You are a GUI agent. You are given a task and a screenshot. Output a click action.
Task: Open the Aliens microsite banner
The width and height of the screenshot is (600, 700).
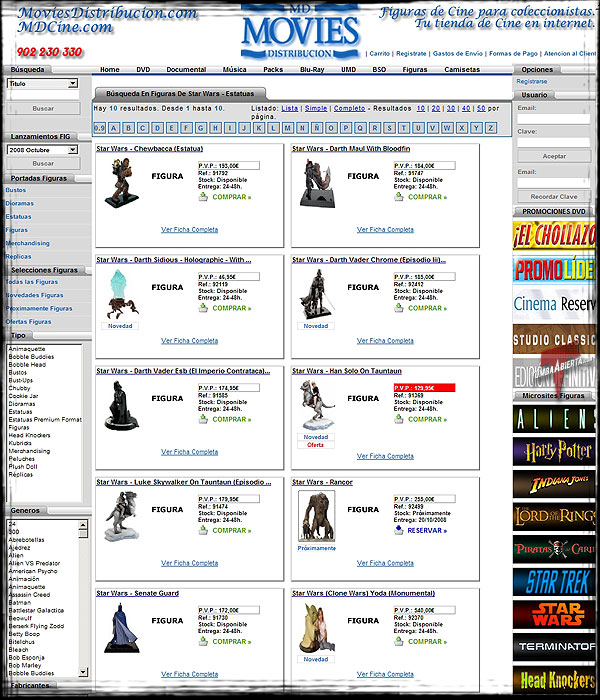[554, 419]
